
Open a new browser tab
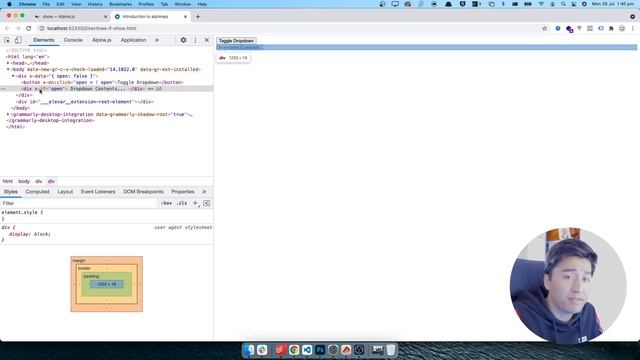[198, 17]
